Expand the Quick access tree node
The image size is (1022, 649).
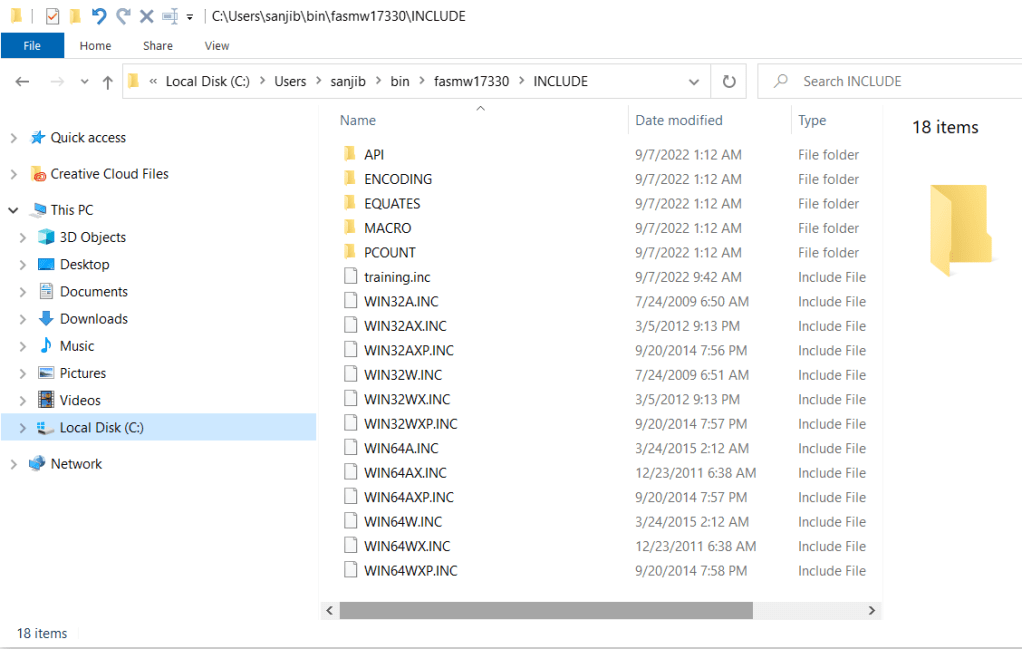13,138
